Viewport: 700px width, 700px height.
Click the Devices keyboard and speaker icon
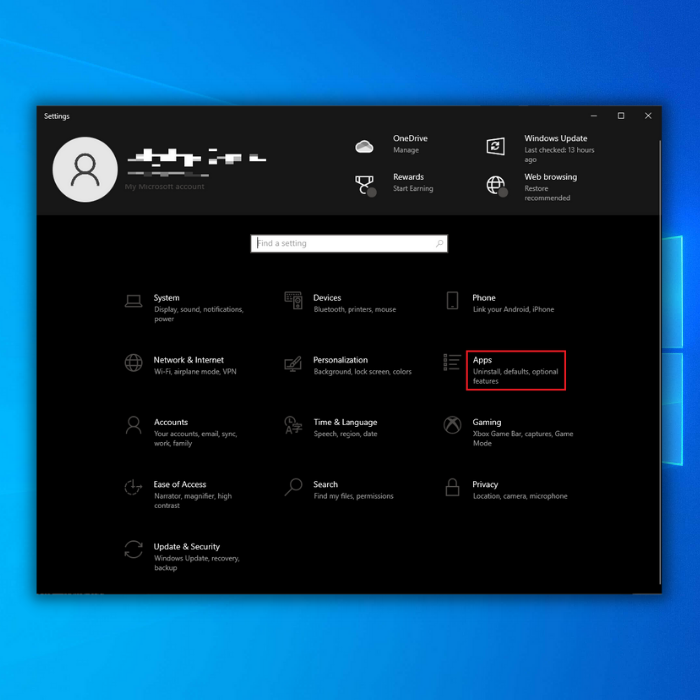click(x=293, y=300)
